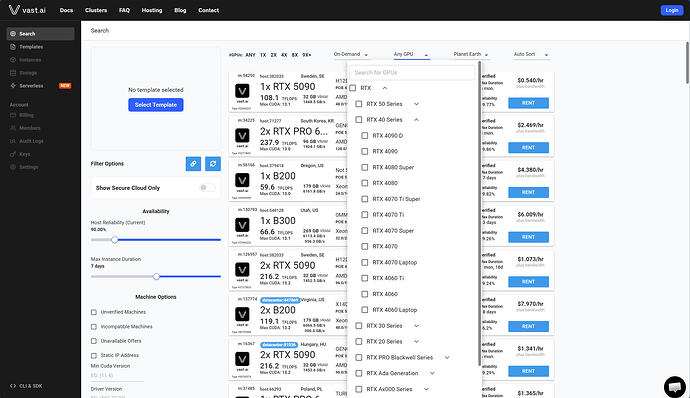Viewport: 690px width, 398px height.
Task: Enable the Unverified Machines checkbox
Action: 94,312
